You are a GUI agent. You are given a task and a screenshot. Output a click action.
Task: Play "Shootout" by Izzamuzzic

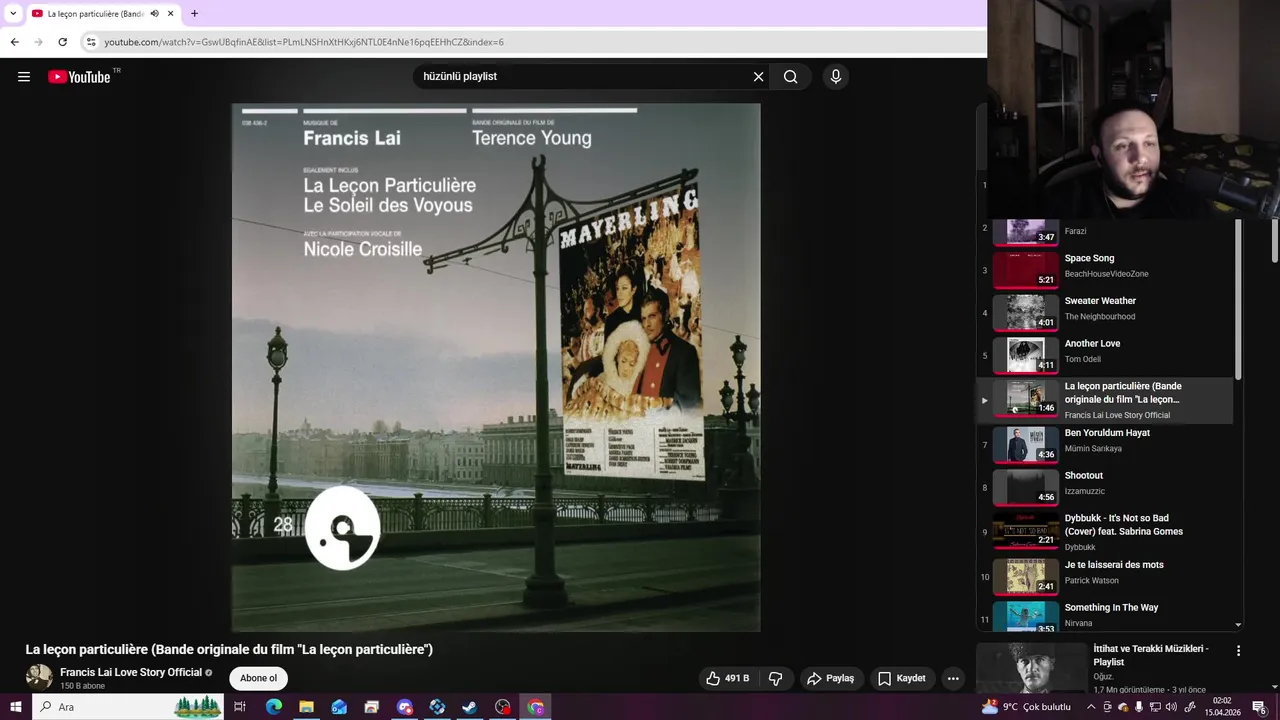tap(1105, 487)
